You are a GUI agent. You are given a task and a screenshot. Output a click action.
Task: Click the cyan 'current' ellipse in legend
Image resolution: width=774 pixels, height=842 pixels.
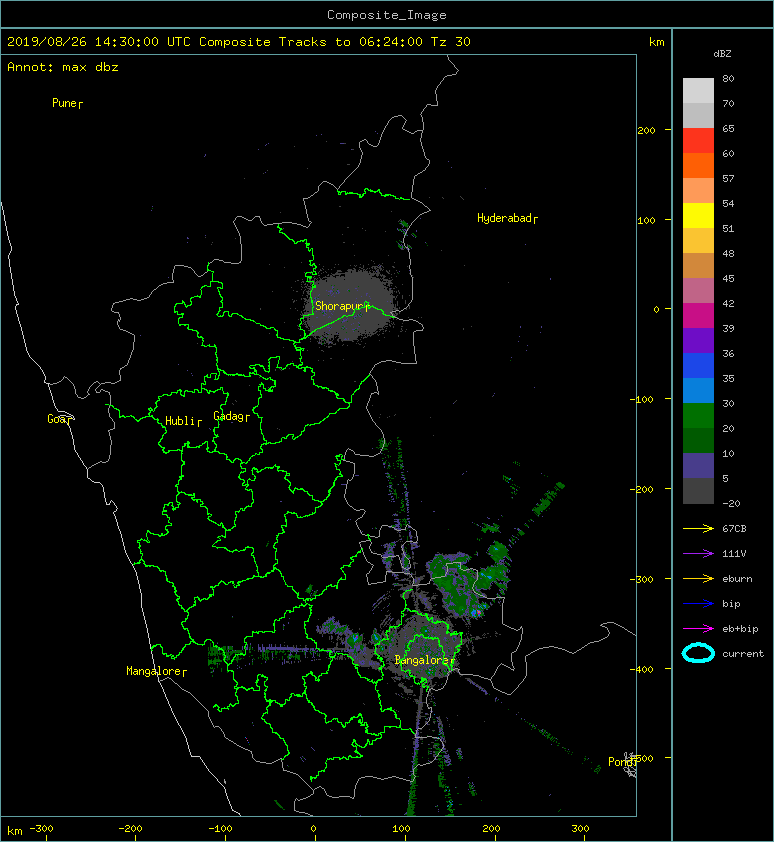click(x=698, y=653)
